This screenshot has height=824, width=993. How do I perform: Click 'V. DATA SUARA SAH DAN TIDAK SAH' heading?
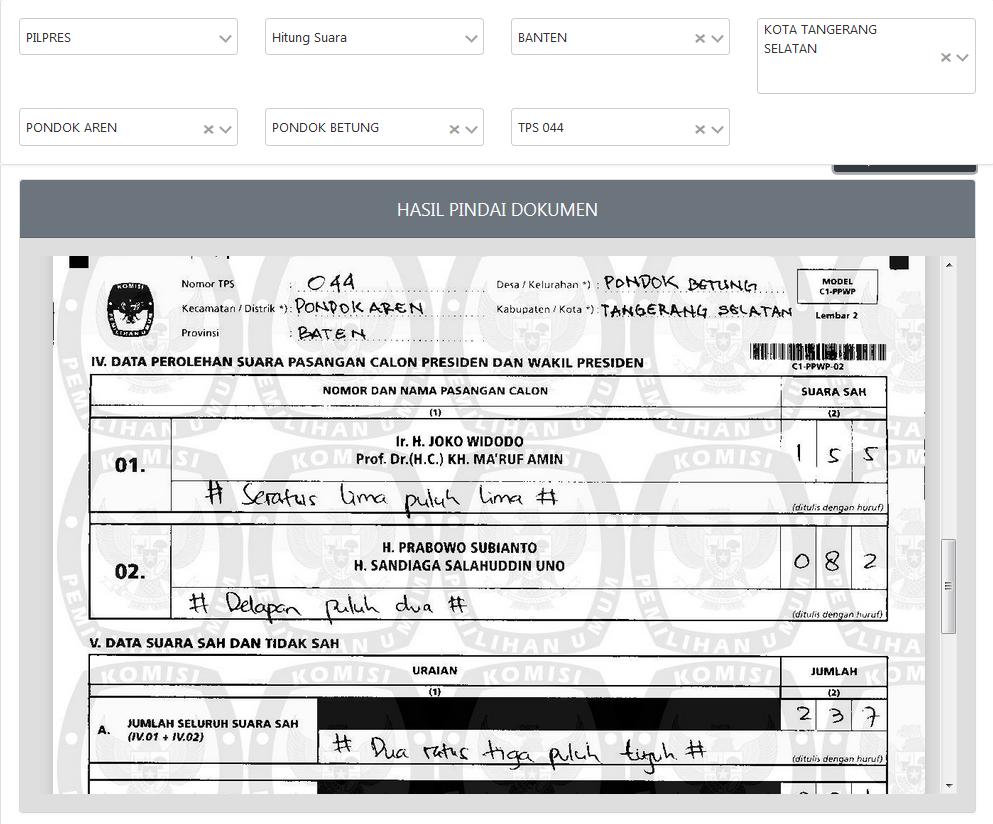tap(215, 643)
